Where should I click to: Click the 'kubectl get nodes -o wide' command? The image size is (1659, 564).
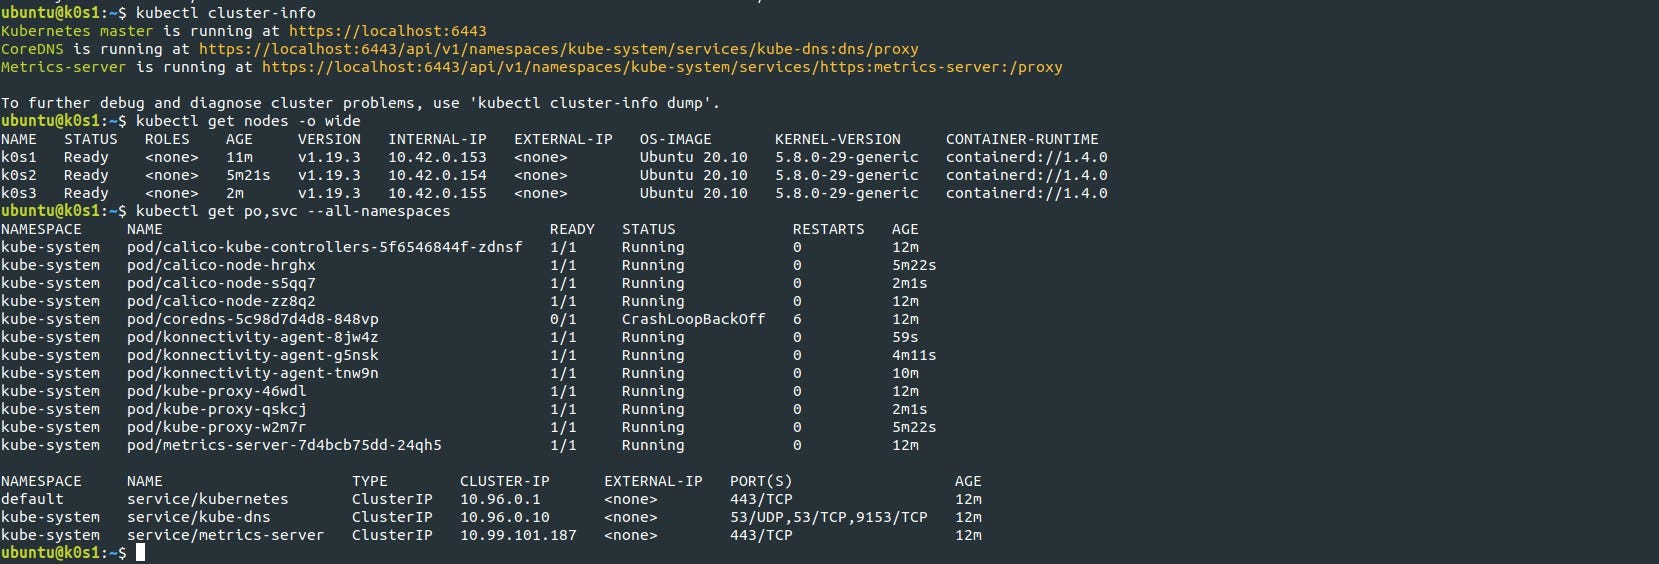[x=248, y=121]
